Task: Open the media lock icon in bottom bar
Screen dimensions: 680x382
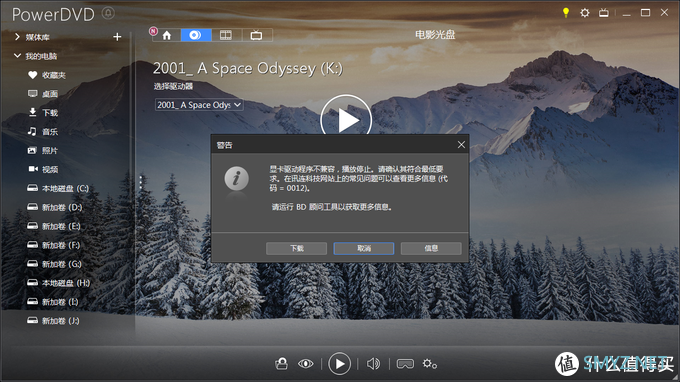Action: tap(281, 363)
